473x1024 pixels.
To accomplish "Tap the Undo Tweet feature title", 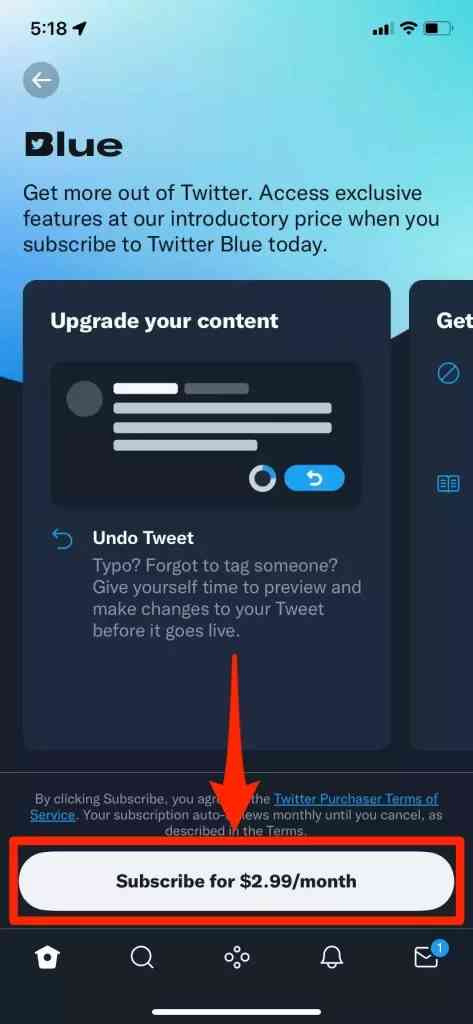I will [x=143, y=538].
